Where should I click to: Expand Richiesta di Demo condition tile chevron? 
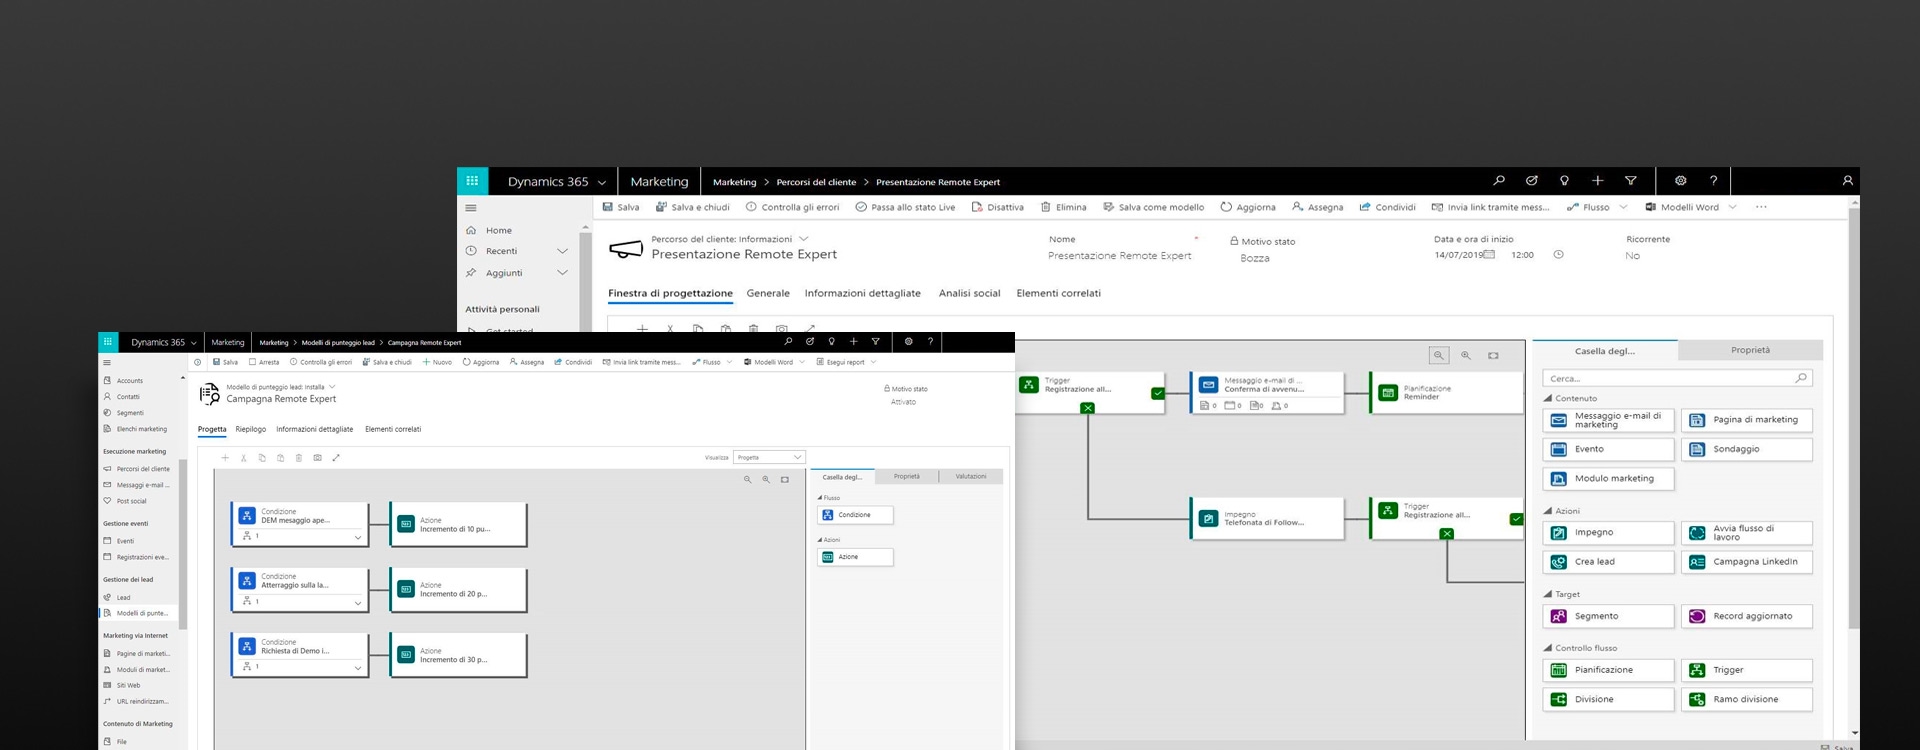pyautogui.click(x=358, y=668)
